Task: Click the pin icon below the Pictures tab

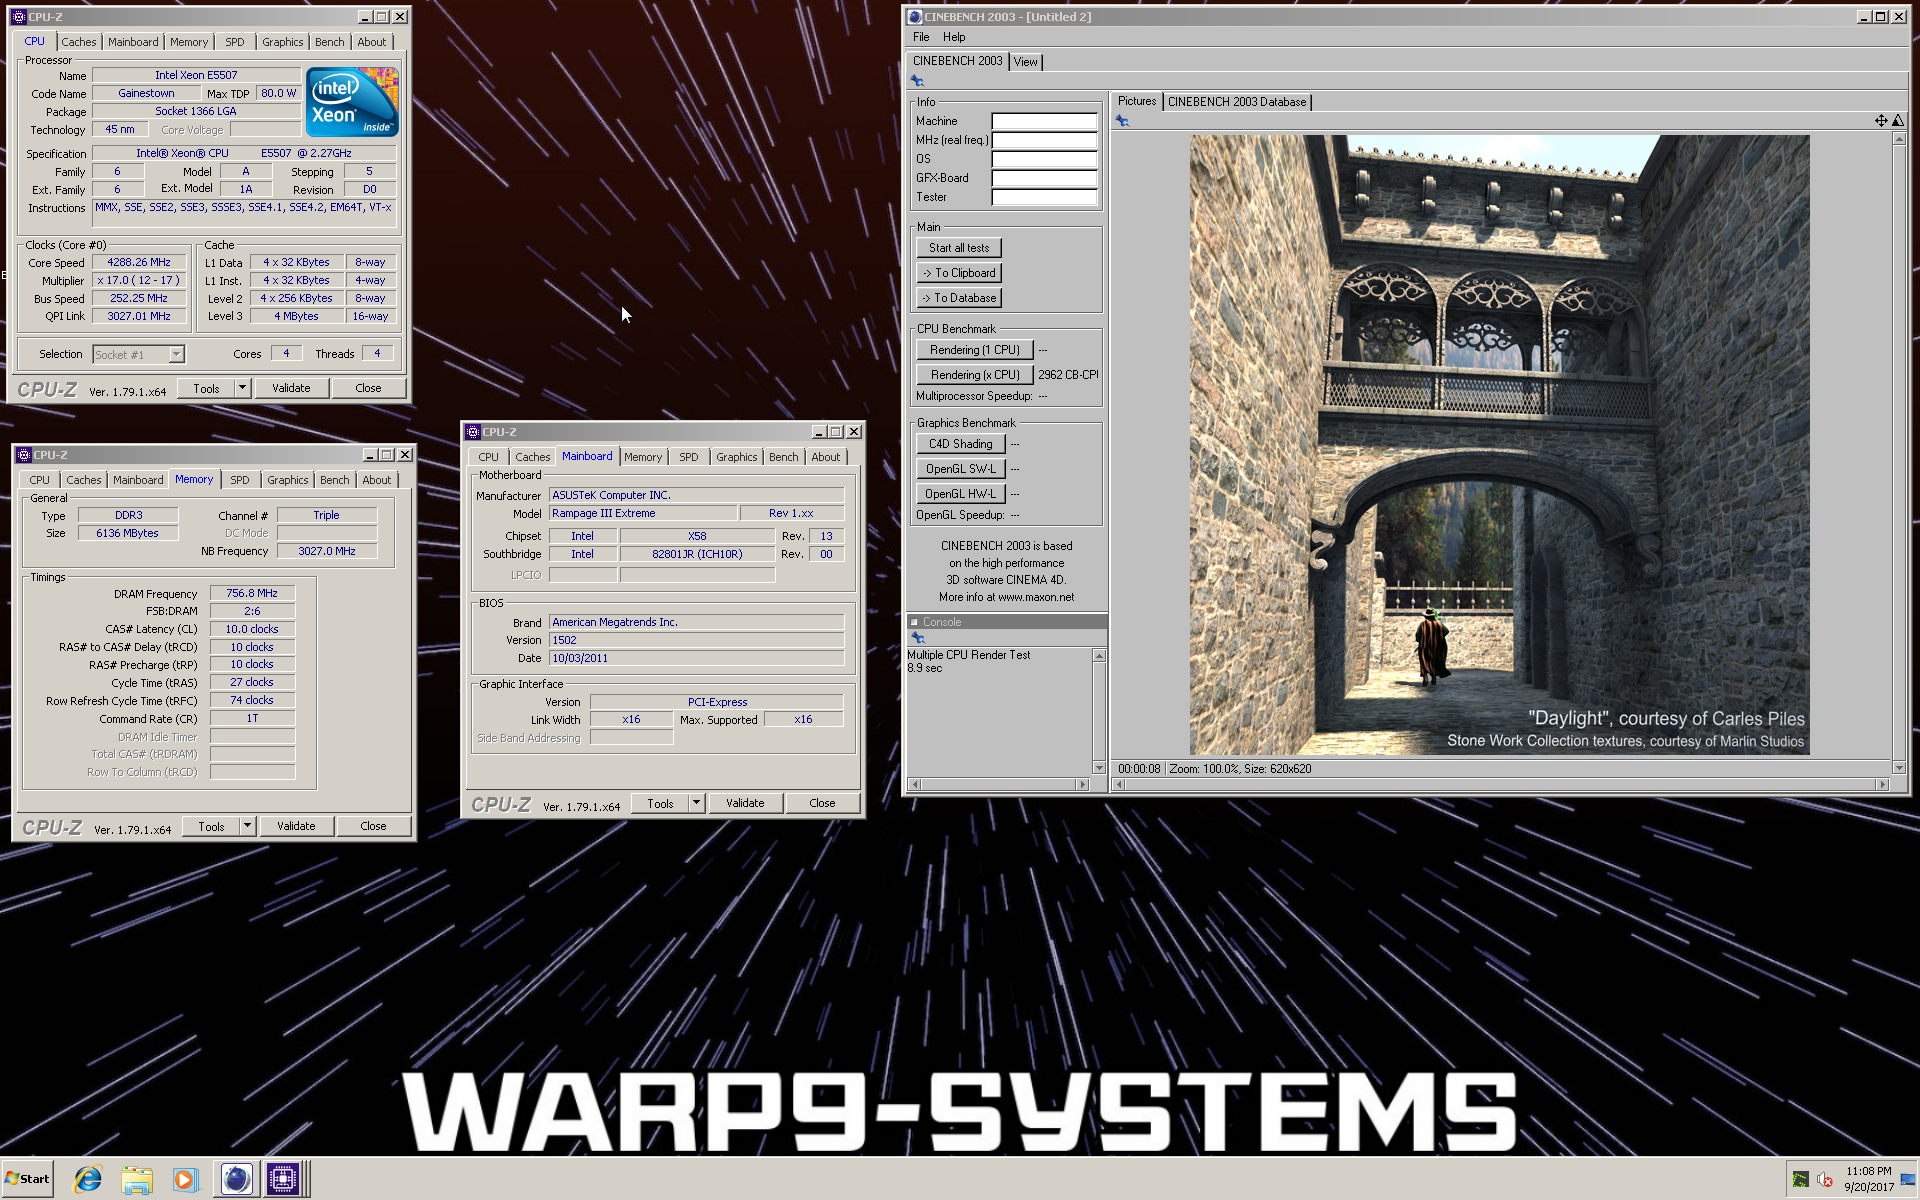Action: click(1122, 121)
